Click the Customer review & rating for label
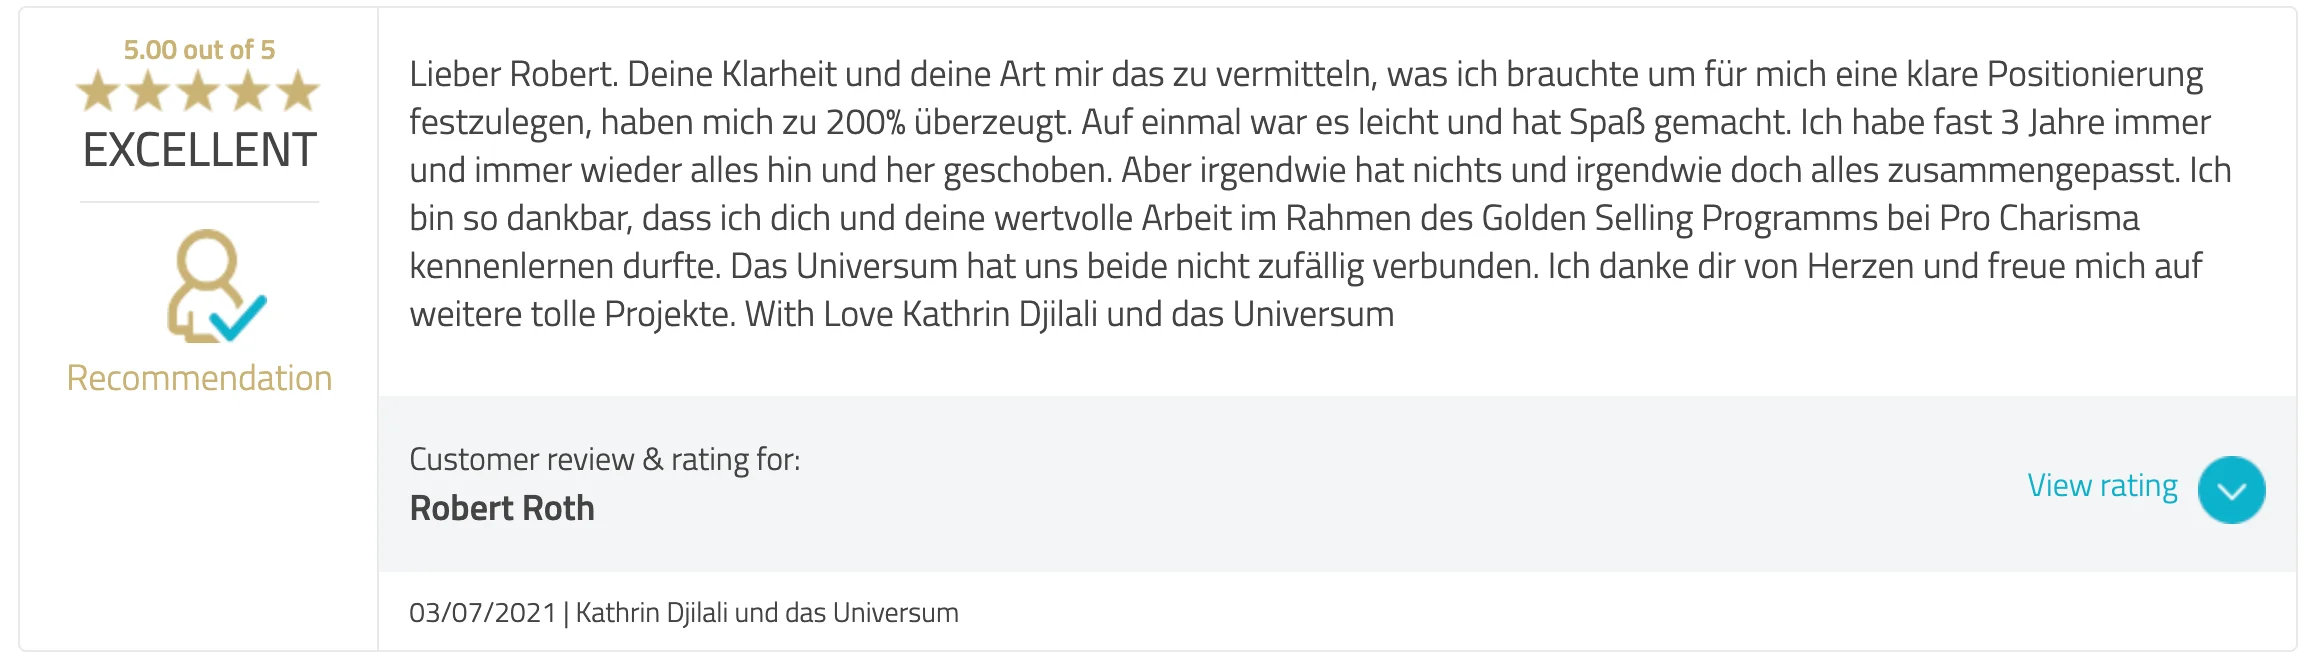This screenshot has height=670, width=2312. click(604, 460)
